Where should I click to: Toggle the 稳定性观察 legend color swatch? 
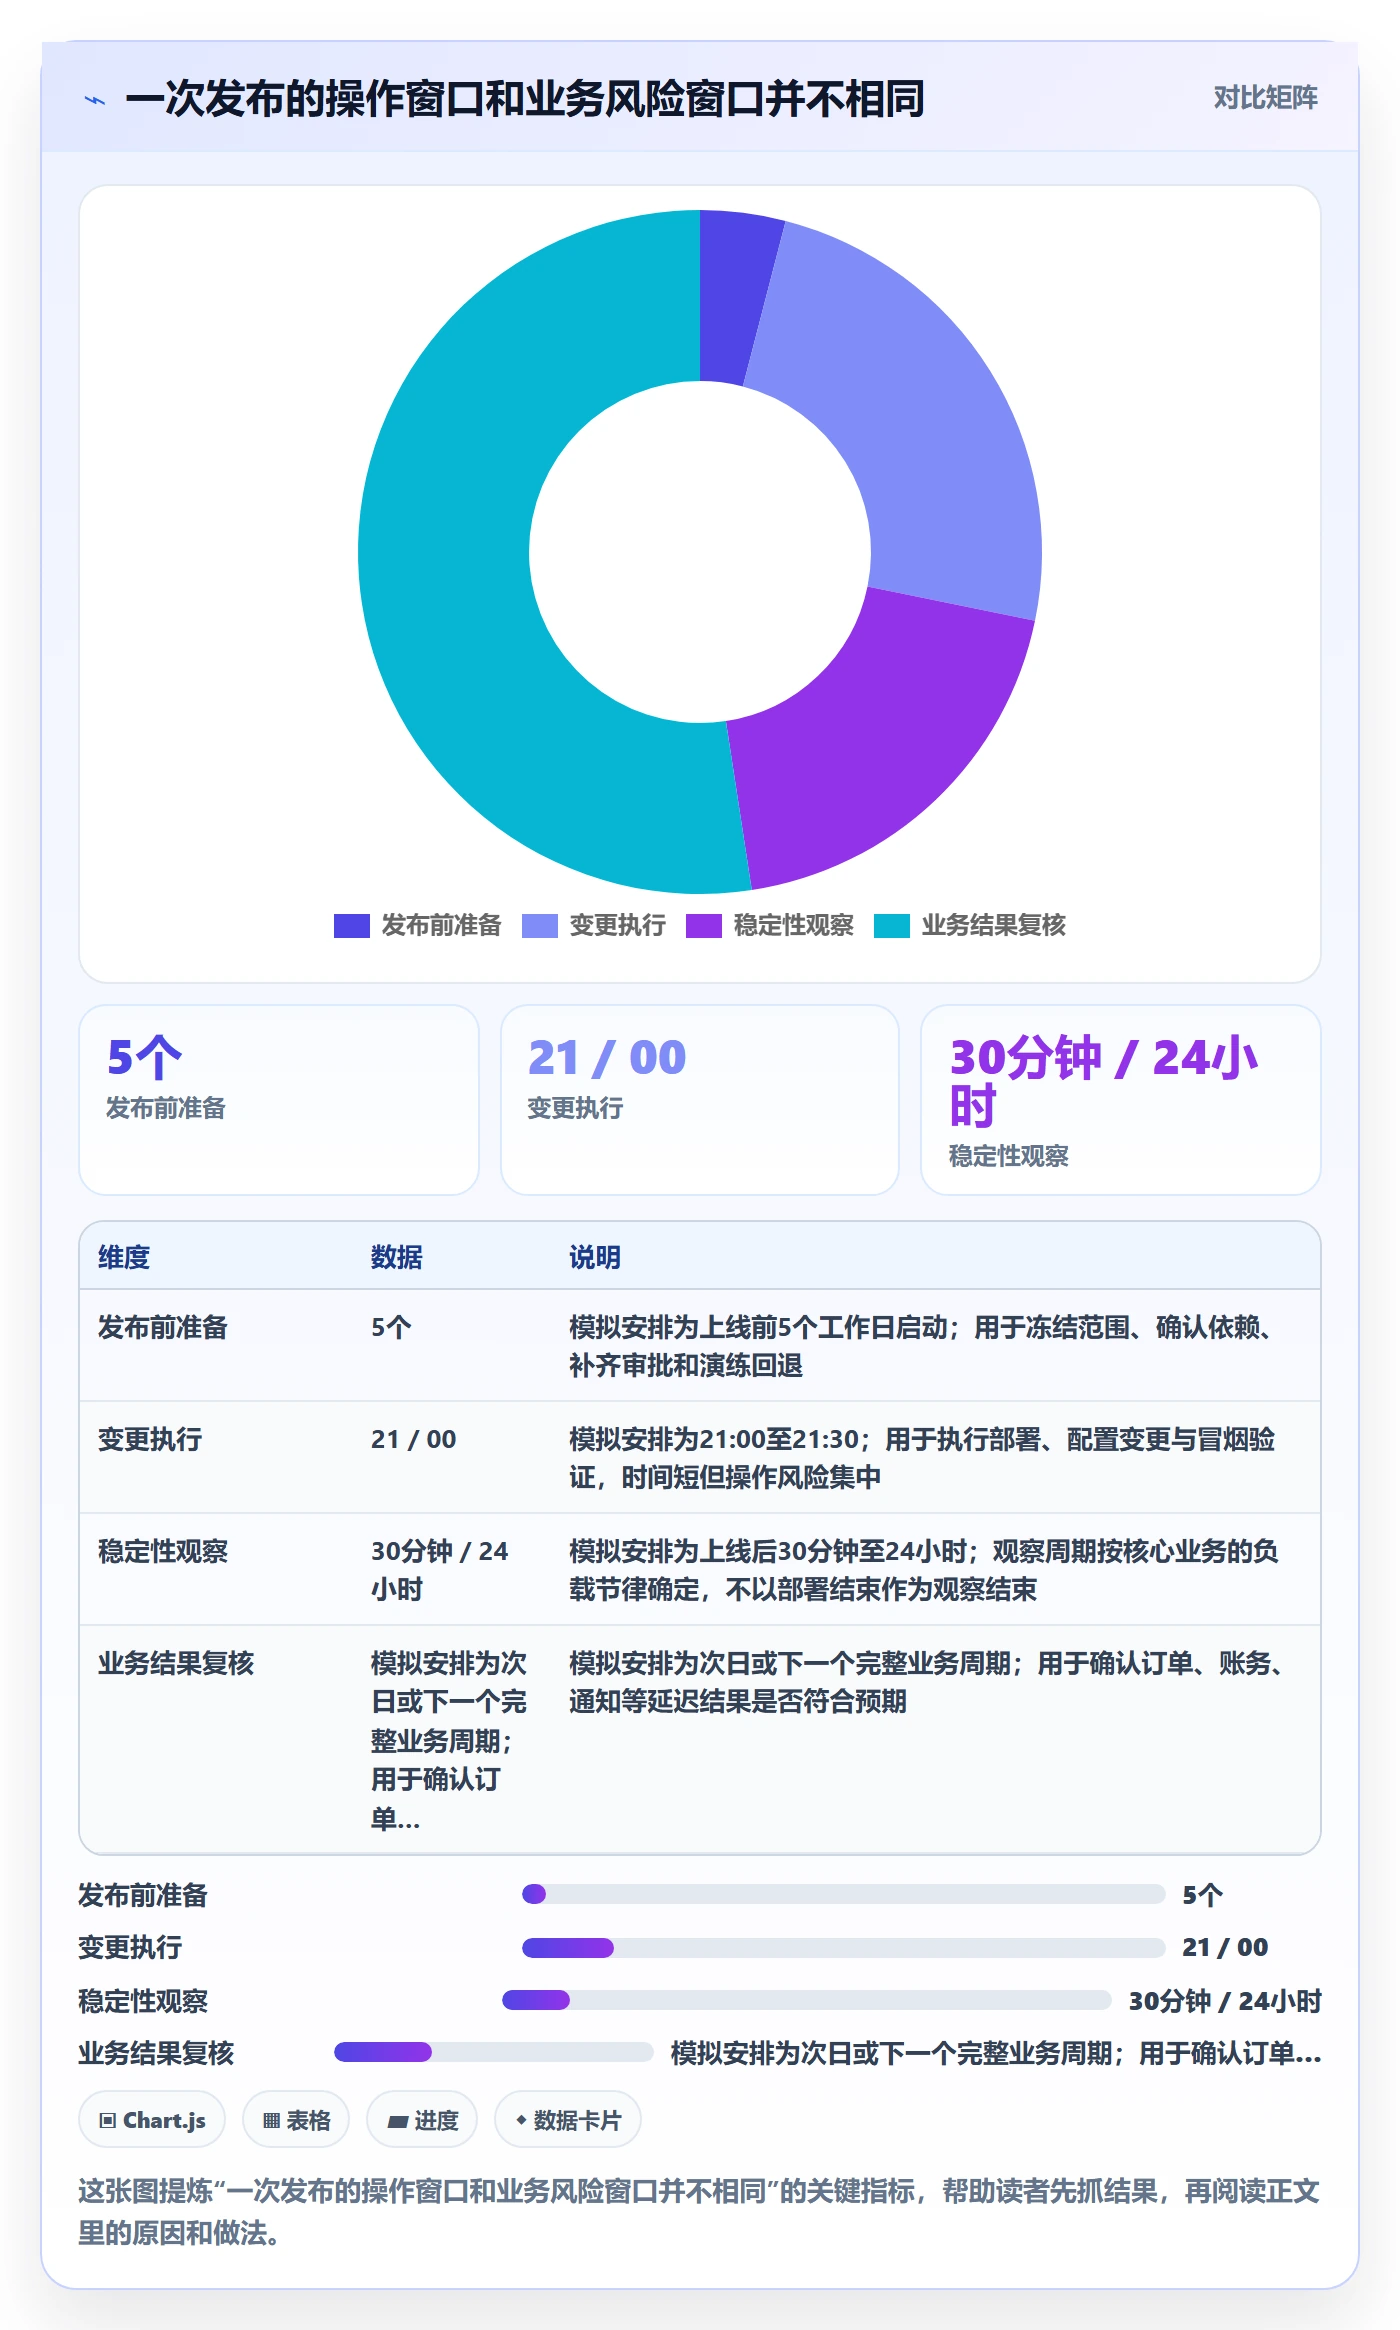(703, 925)
